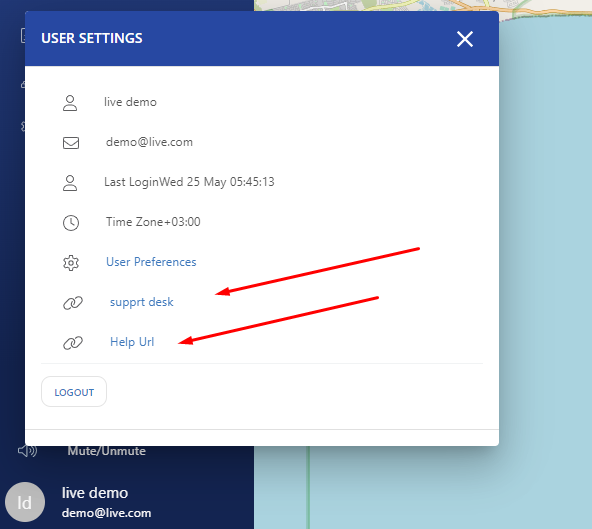
Task: Click the envelope email icon
Action: coord(71,143)
